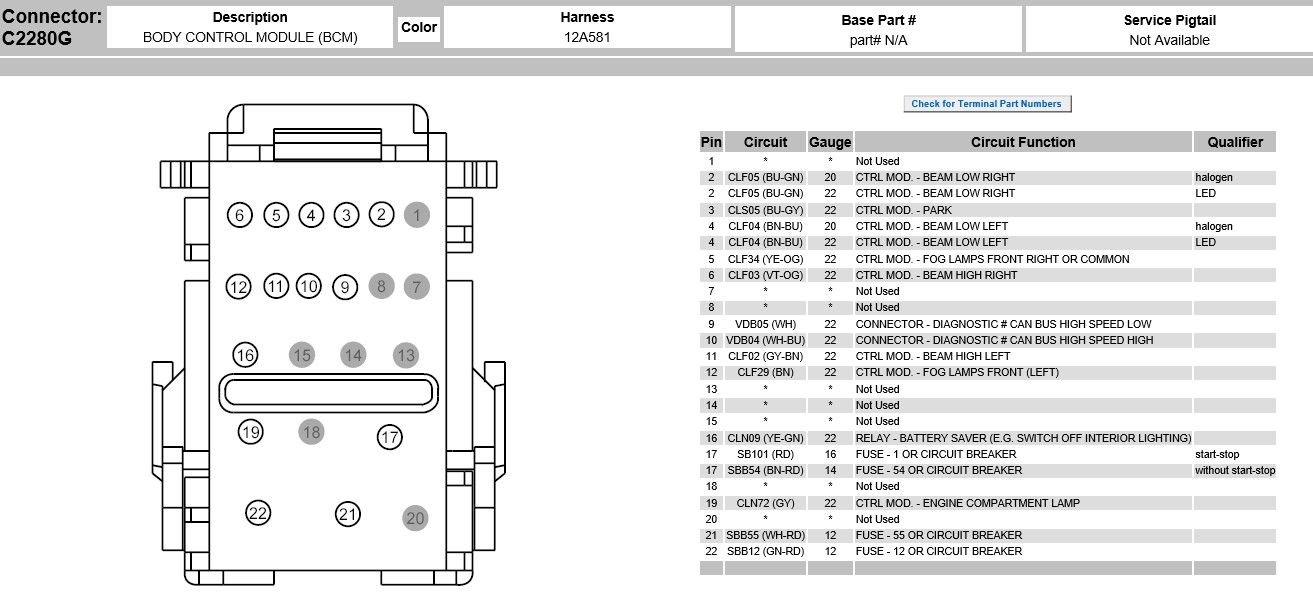The height and width of the screenshot is (602, 1313).
Task: Click pin 17 on the connector face
Action: click(x=391, y=435)
